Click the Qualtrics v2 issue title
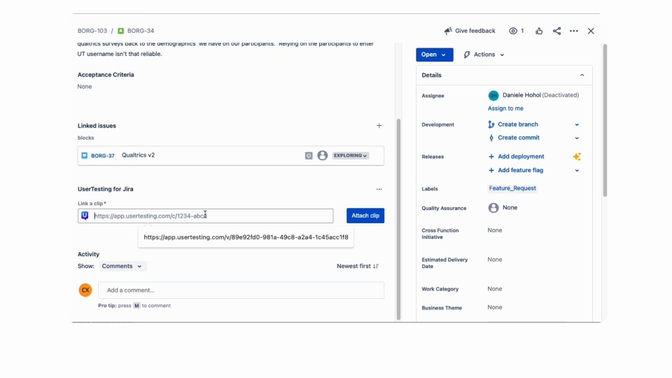Image resolution: width=672 pixels, height=378 pixels. (138, 155)
